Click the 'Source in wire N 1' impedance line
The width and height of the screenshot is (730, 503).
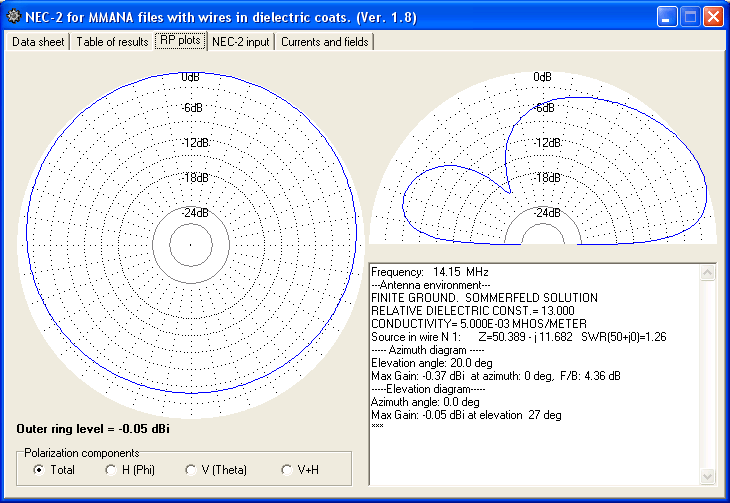tap(519, 337)
